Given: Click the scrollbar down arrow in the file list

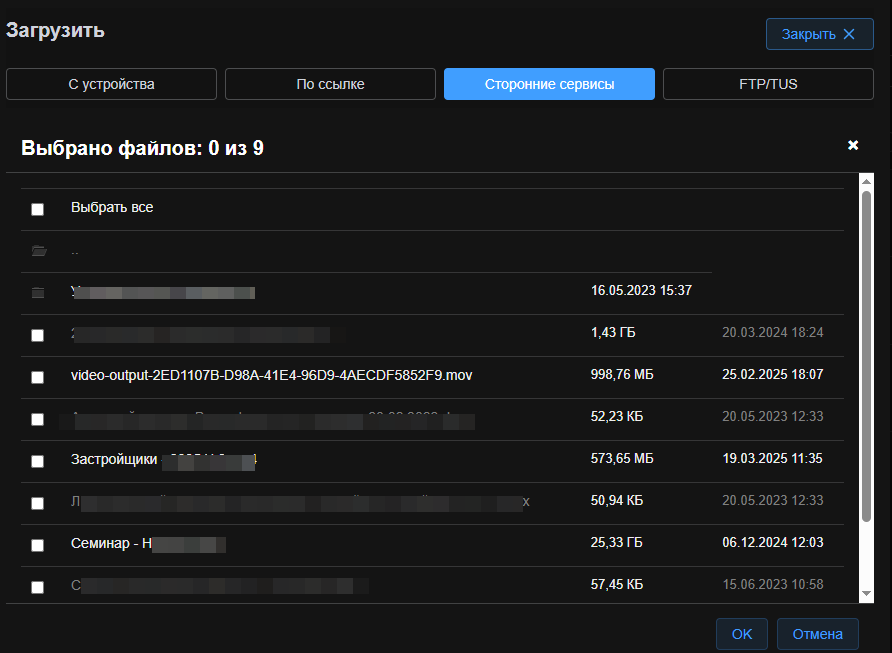Looking at the screenshot, I should coord(866,593).
